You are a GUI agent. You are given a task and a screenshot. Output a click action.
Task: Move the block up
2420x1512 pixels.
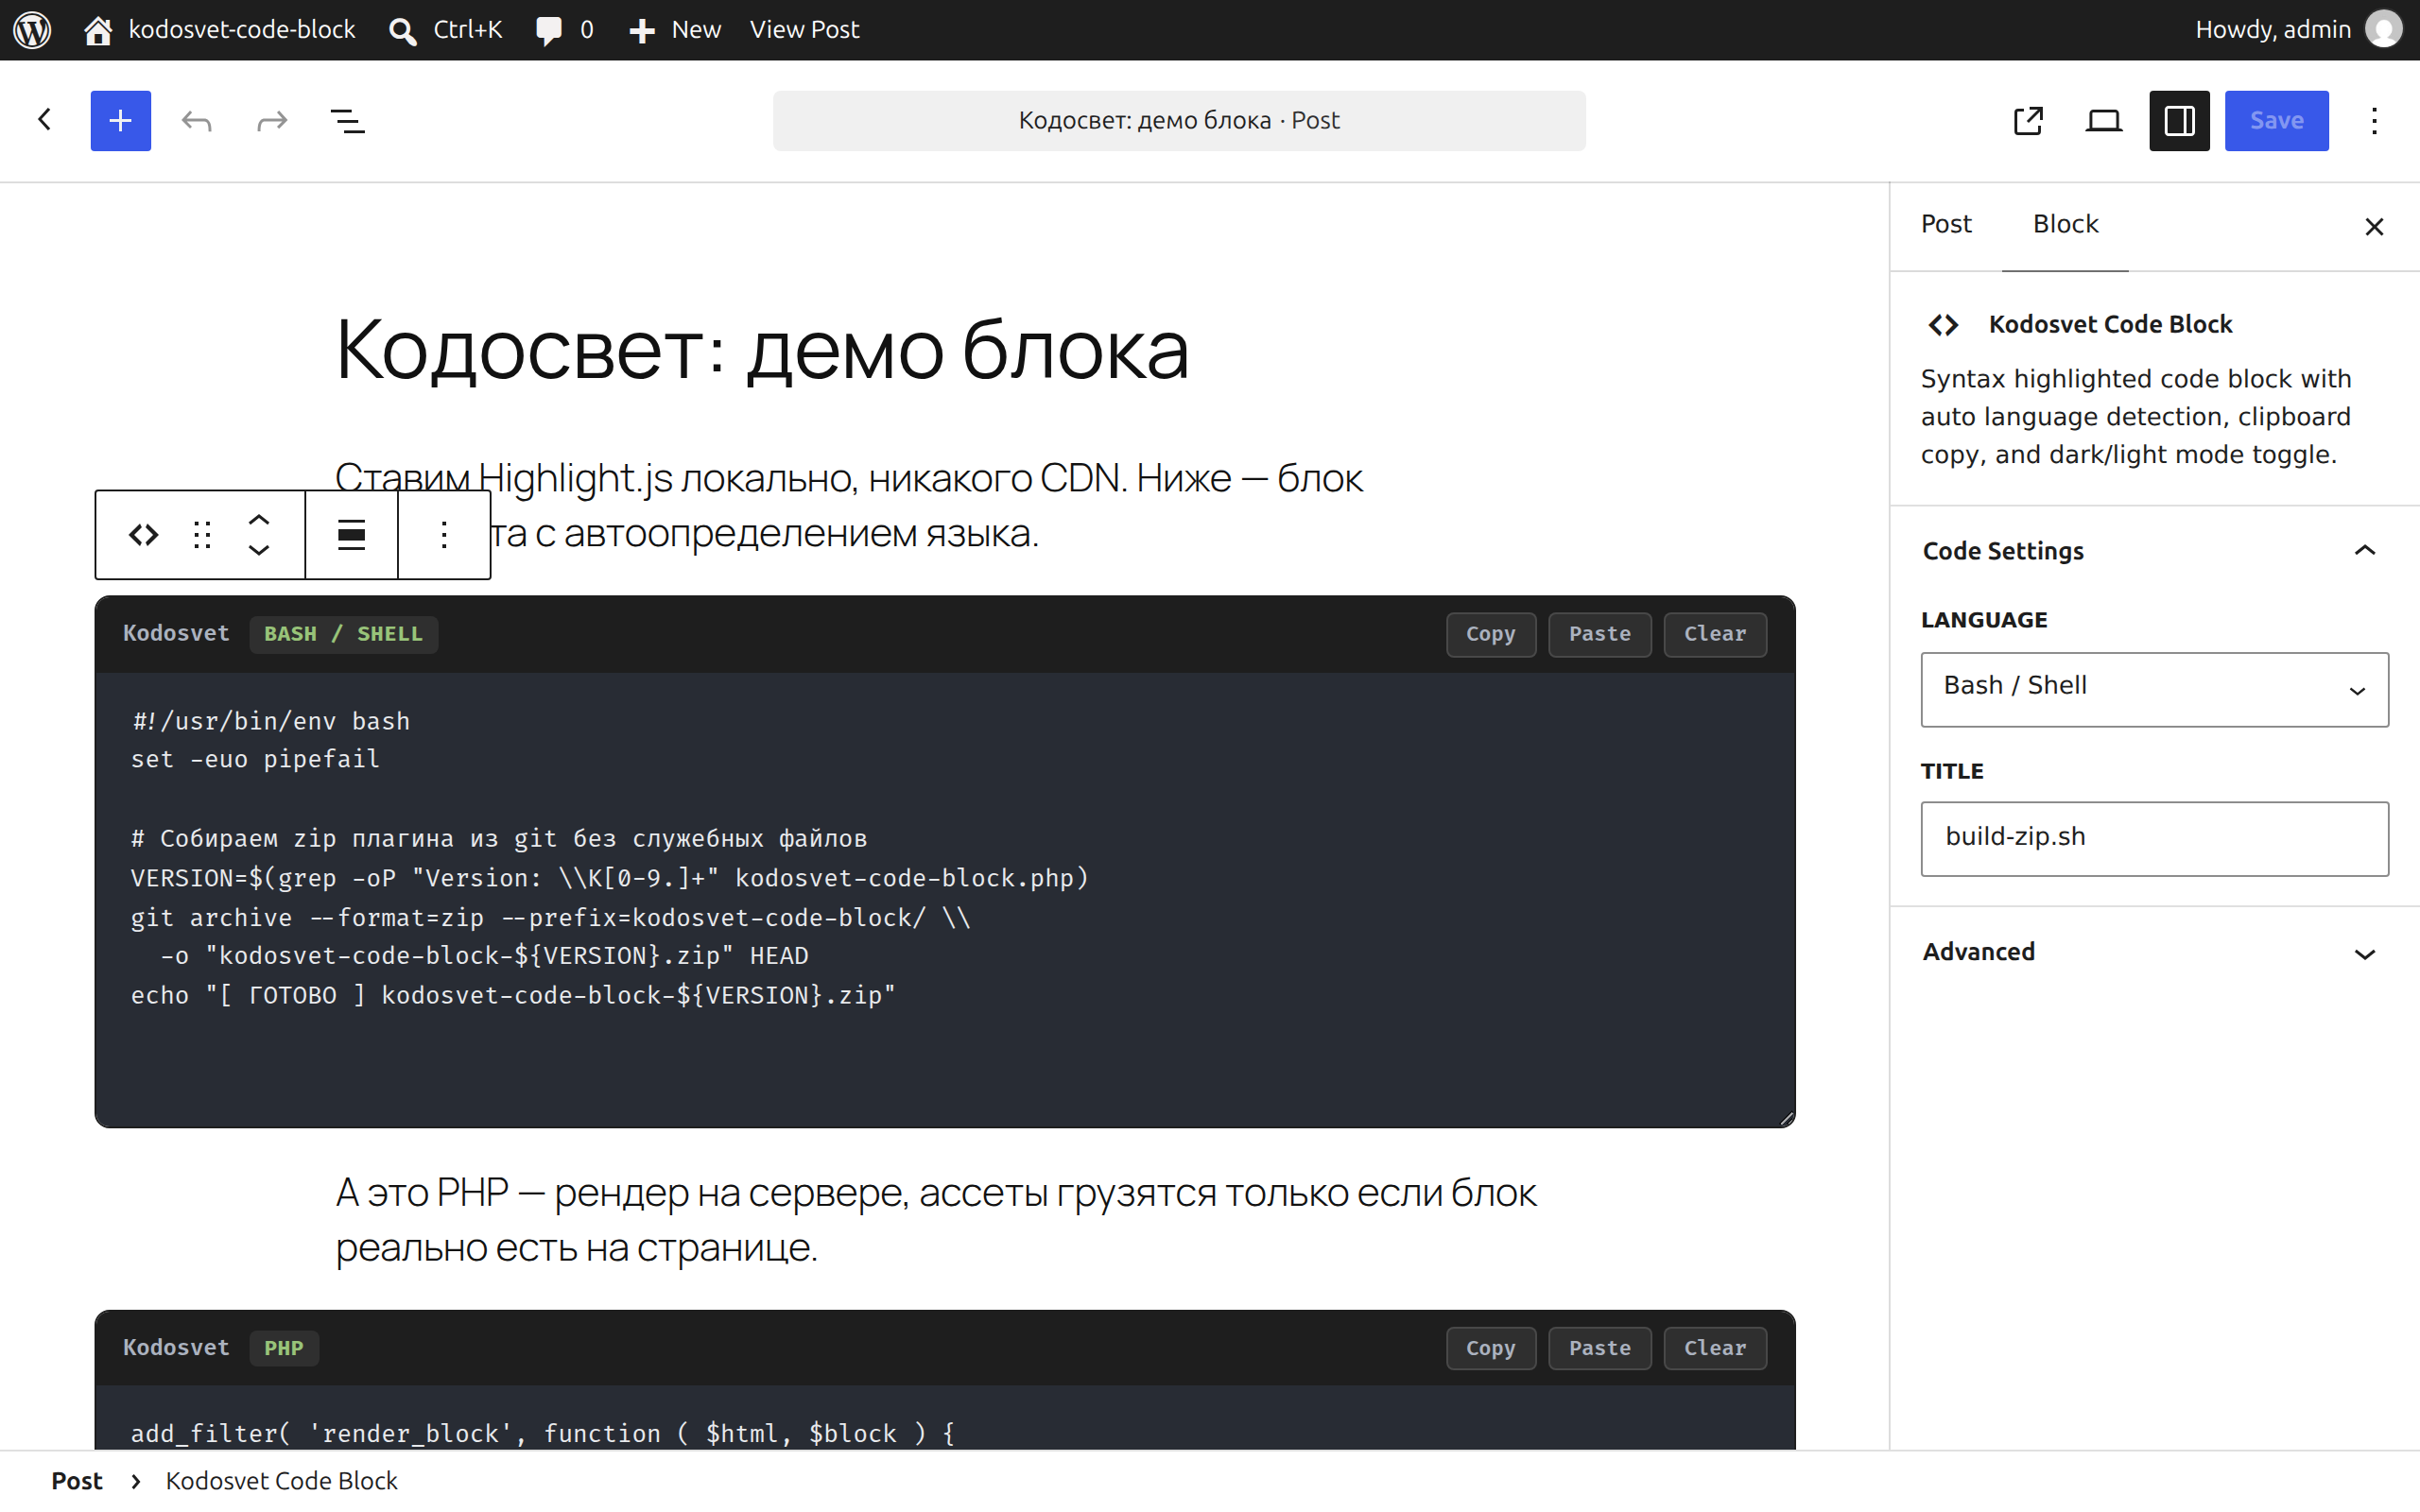tap(259, 520)
